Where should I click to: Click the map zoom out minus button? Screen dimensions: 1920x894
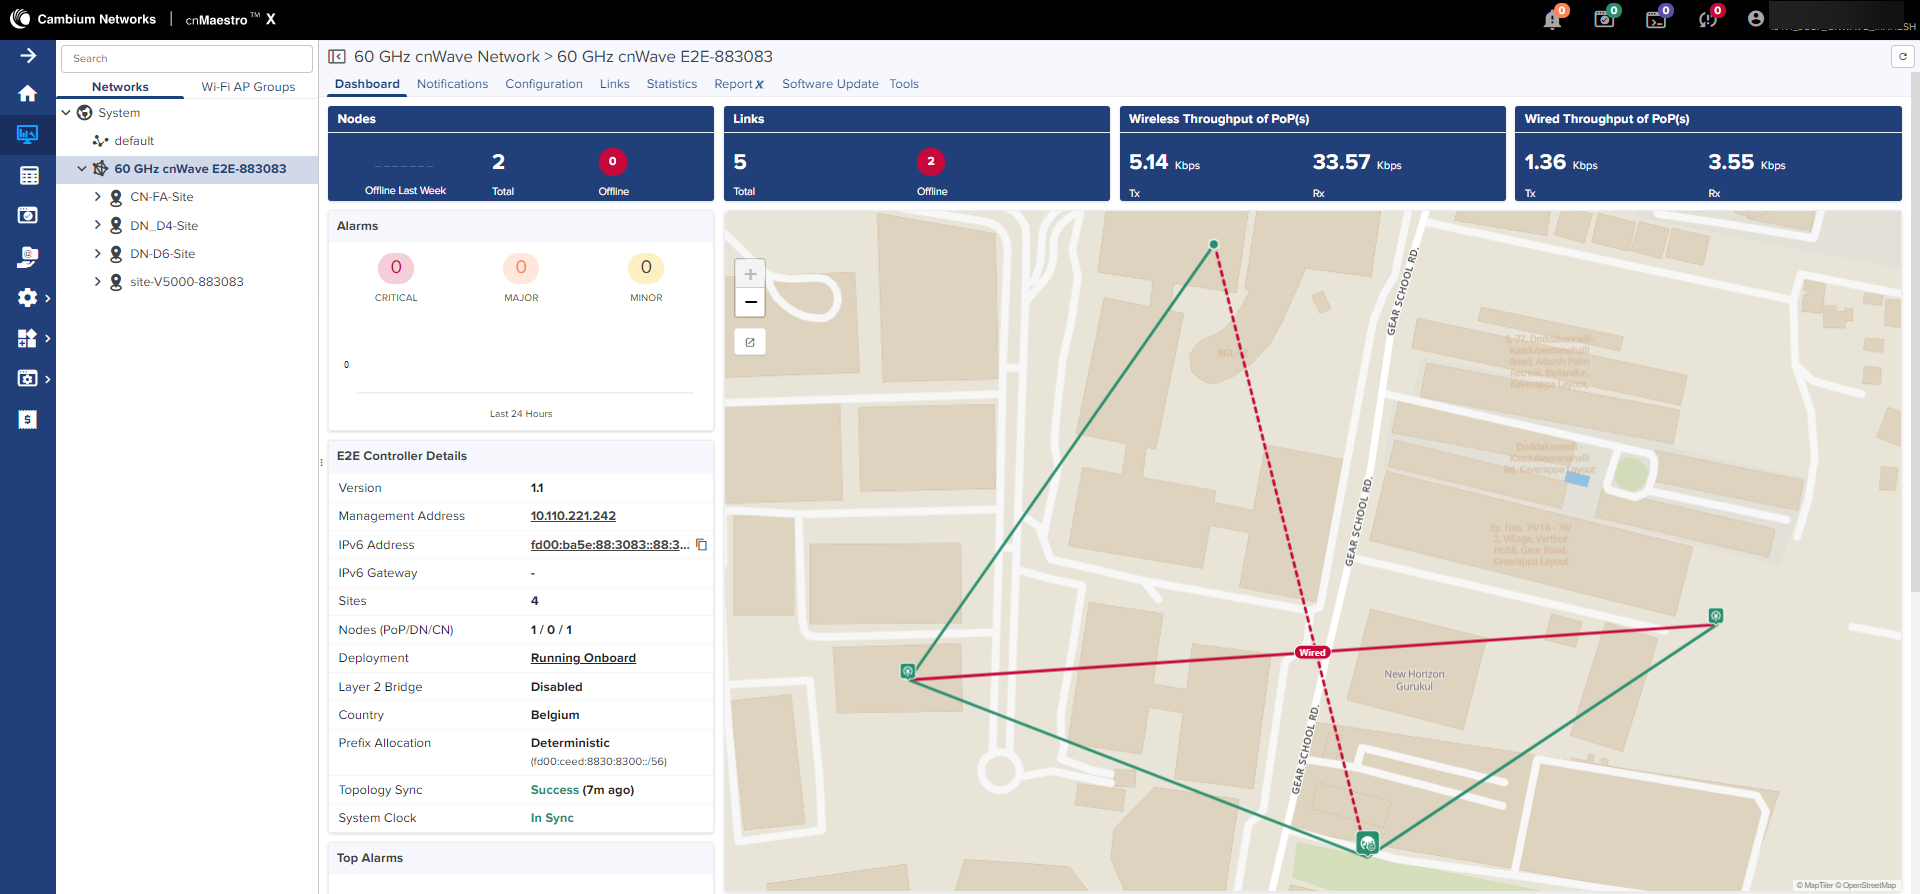pyautogui.click(x=750, y=302)
